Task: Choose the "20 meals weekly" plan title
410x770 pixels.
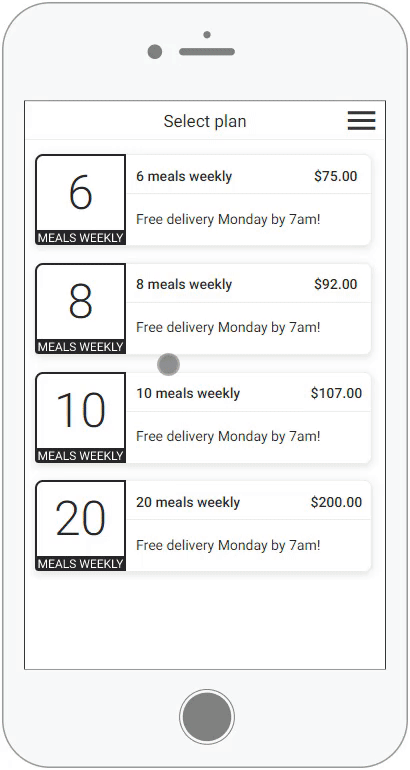Action: (x=188, y=502)
